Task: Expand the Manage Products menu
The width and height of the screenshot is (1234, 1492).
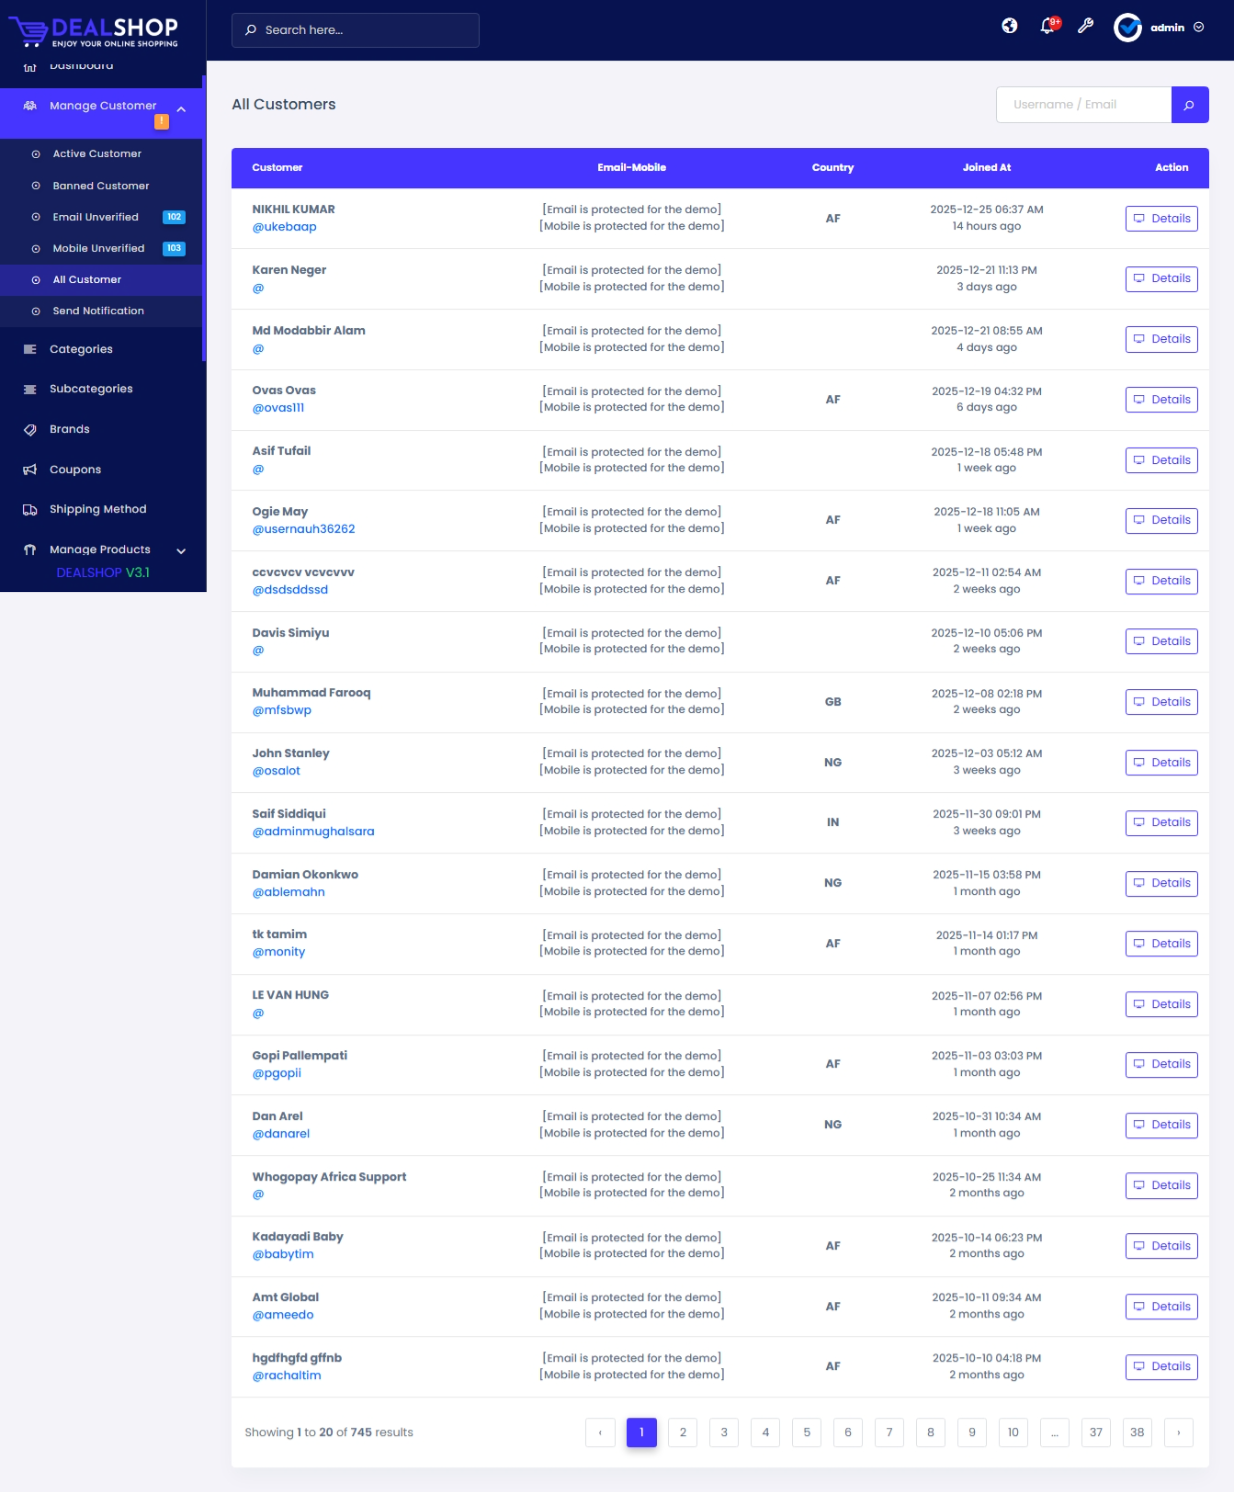Action: (181, 551)
